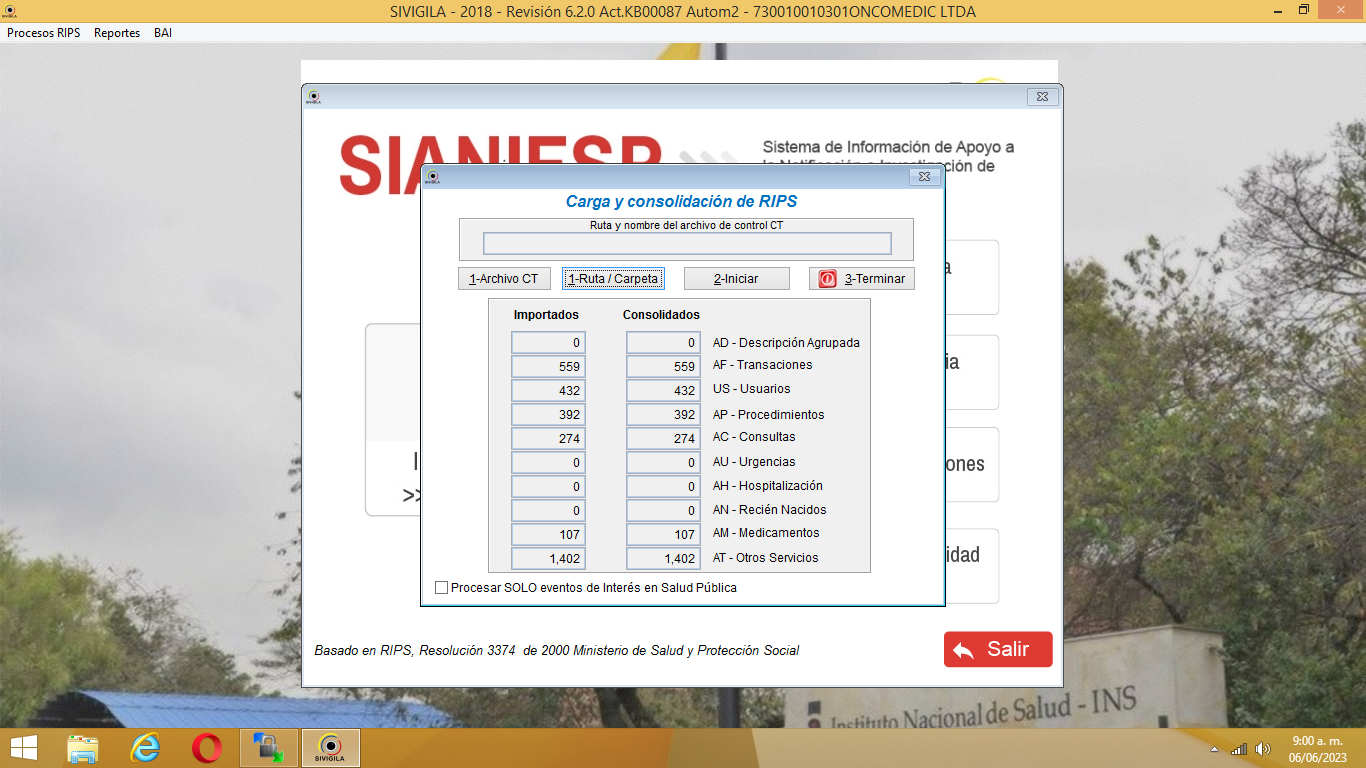The image size is (1366, 768).
Task: Click the volume speaker tray icon
Action: coord(1262,749)
